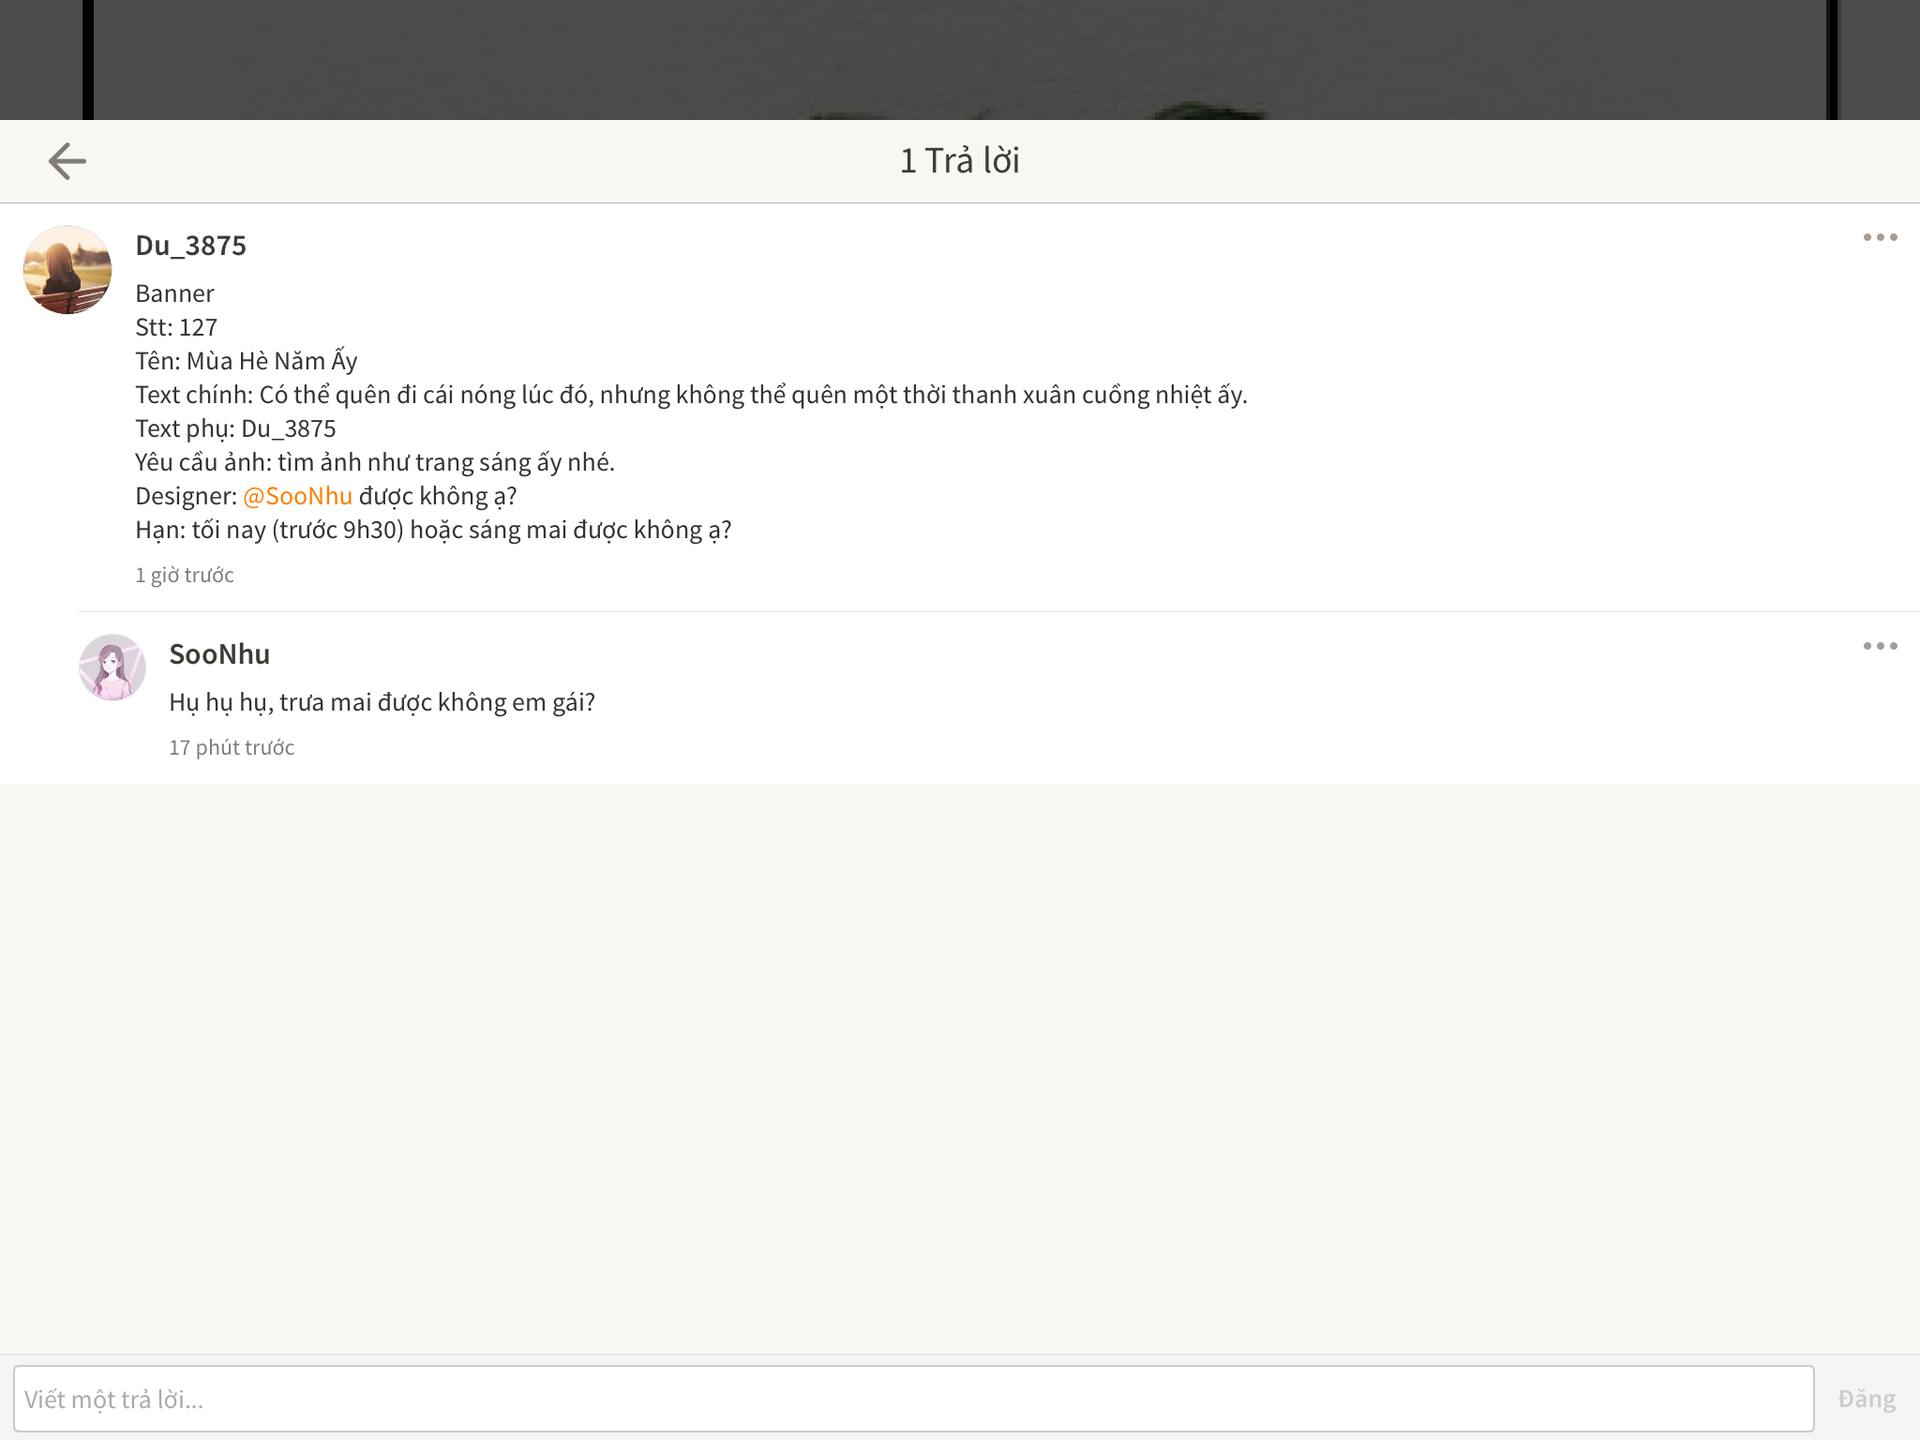Select the '1 Trả lời' header title
Image resolution: width=1920 pixels, height=1440 pixels.
click(x=960, y=161)
